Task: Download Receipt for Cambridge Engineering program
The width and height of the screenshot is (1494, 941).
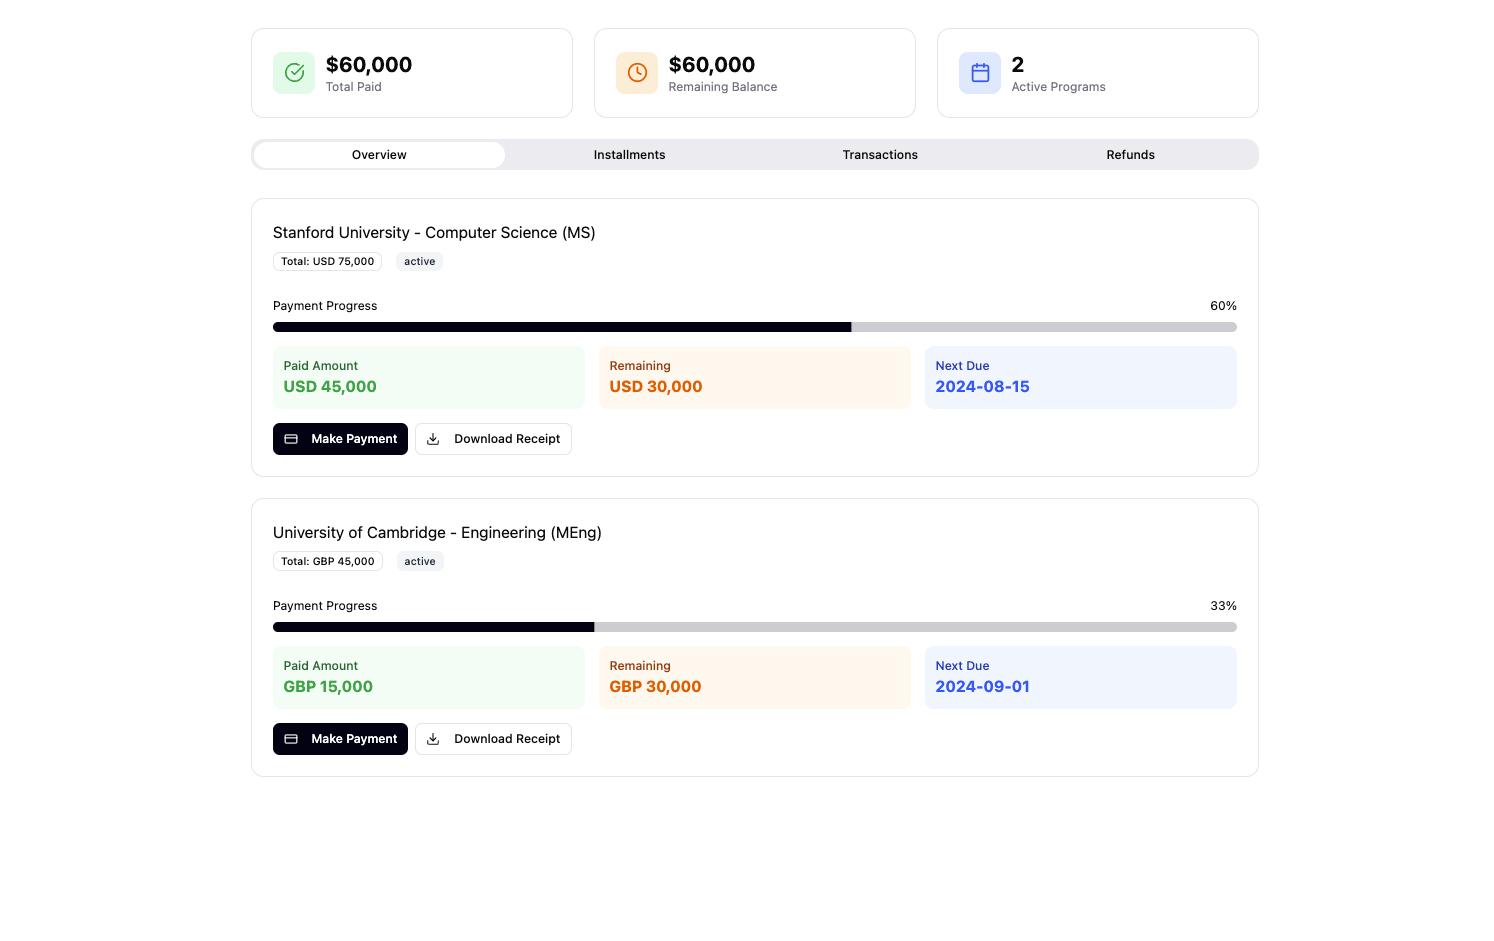Action: (494, 739)
